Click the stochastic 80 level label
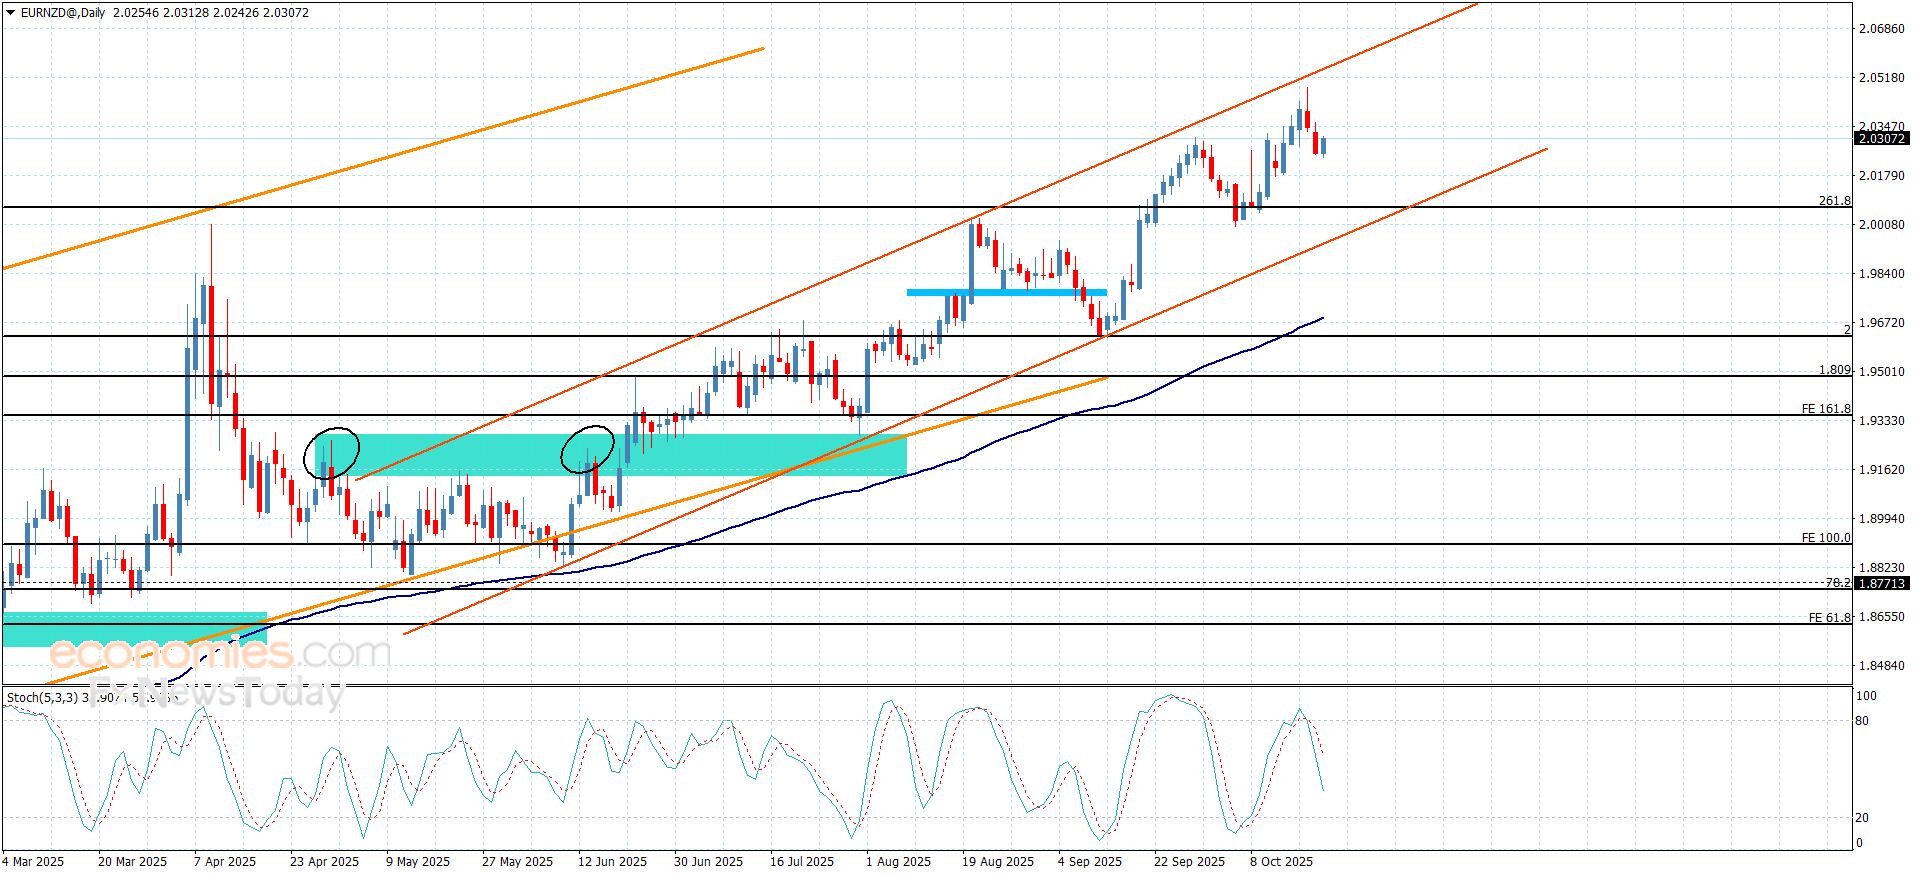This screenshot has width=1916, height=874. pyautogui.click(x=1861, y=720)
